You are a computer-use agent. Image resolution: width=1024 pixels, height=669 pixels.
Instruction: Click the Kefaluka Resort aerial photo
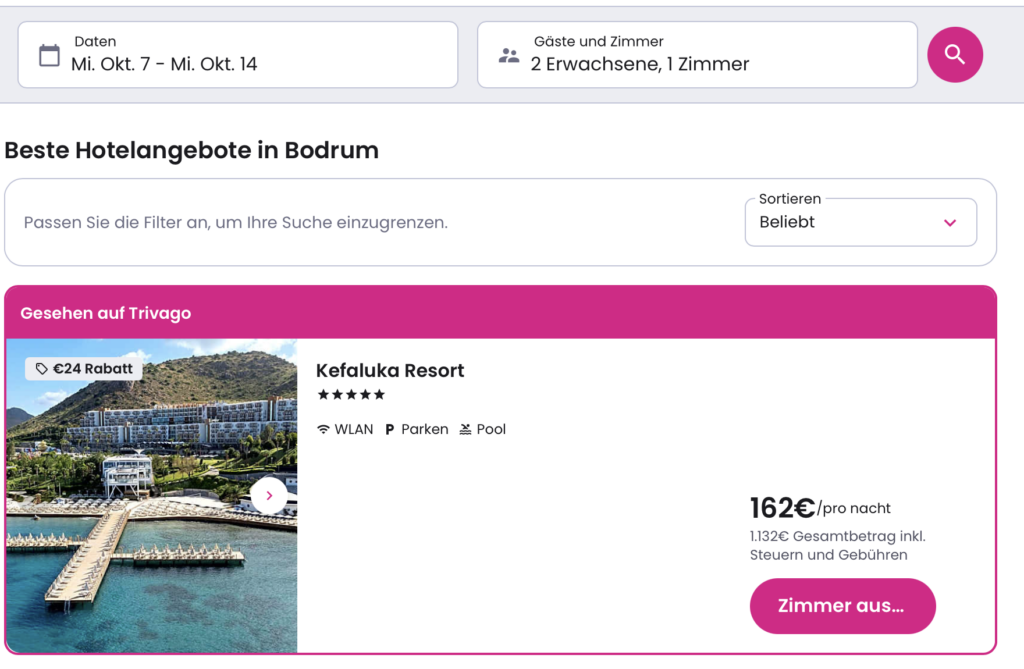[152, 496]
